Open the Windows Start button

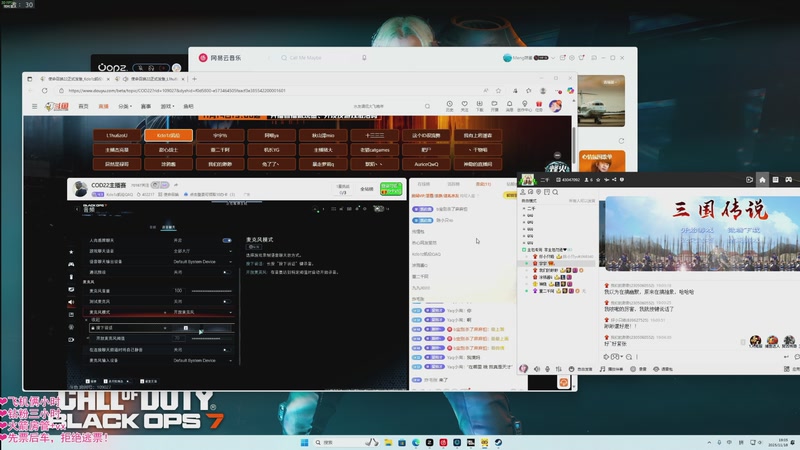tap(305, 442)
